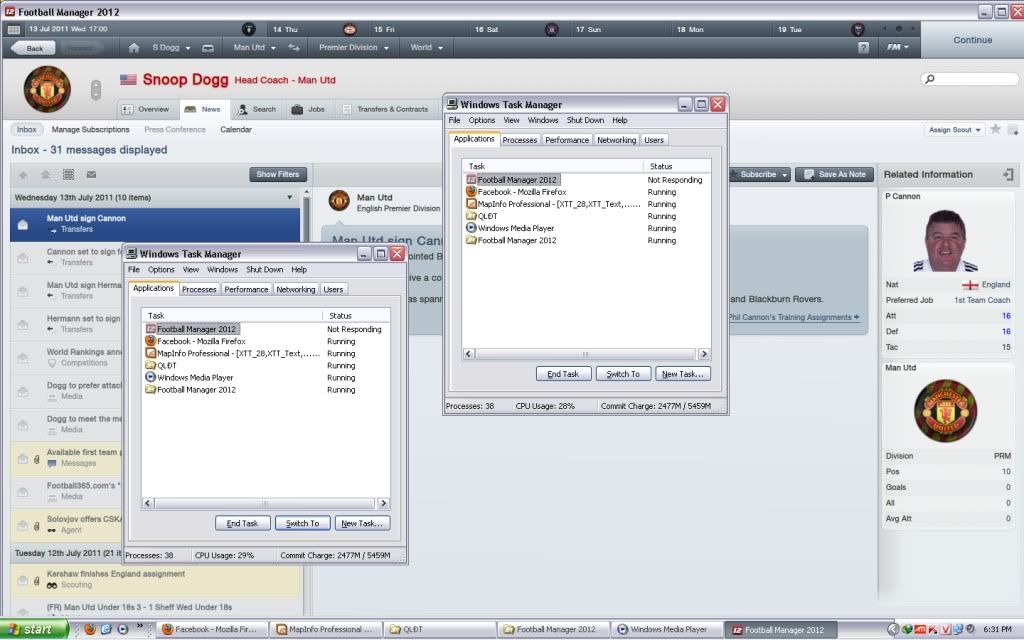Click Switch To in upper Task Manager

pyautogui.click(x=623, y=374)
